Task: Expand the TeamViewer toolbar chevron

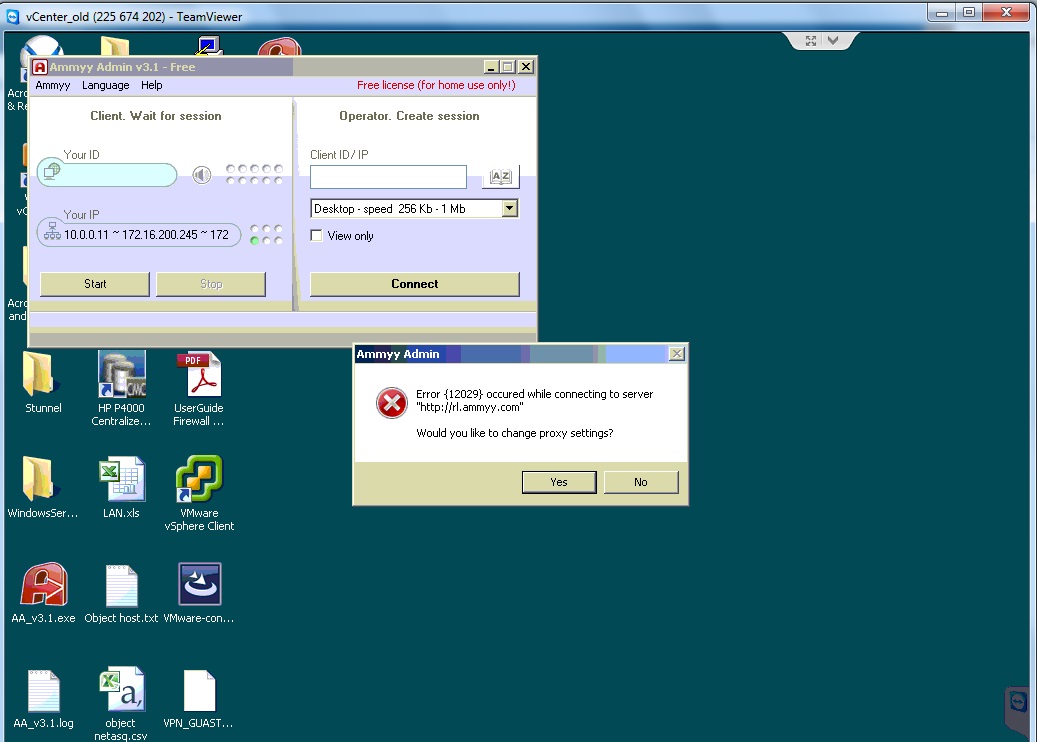Action: (833, 40)
